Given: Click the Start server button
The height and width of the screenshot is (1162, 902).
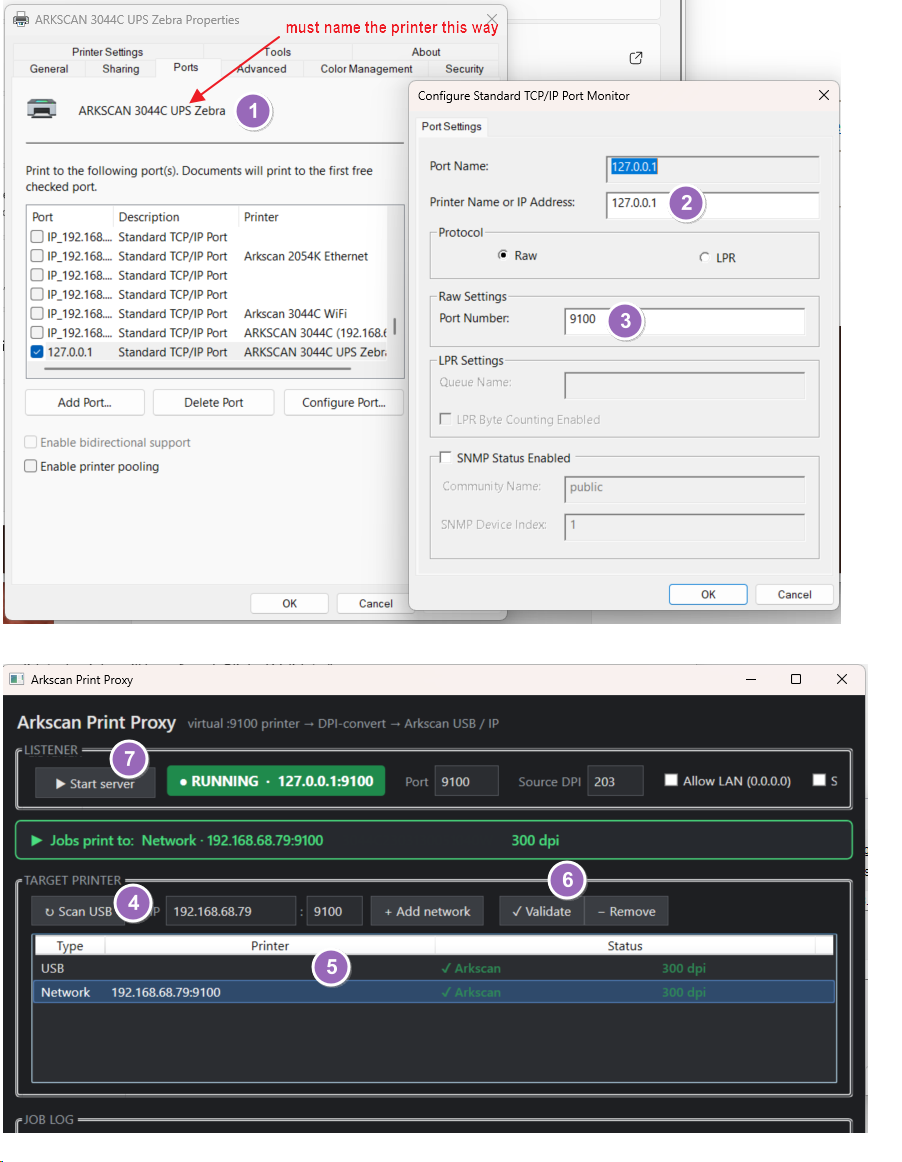Looking at the screenshot, I should 96,783.
